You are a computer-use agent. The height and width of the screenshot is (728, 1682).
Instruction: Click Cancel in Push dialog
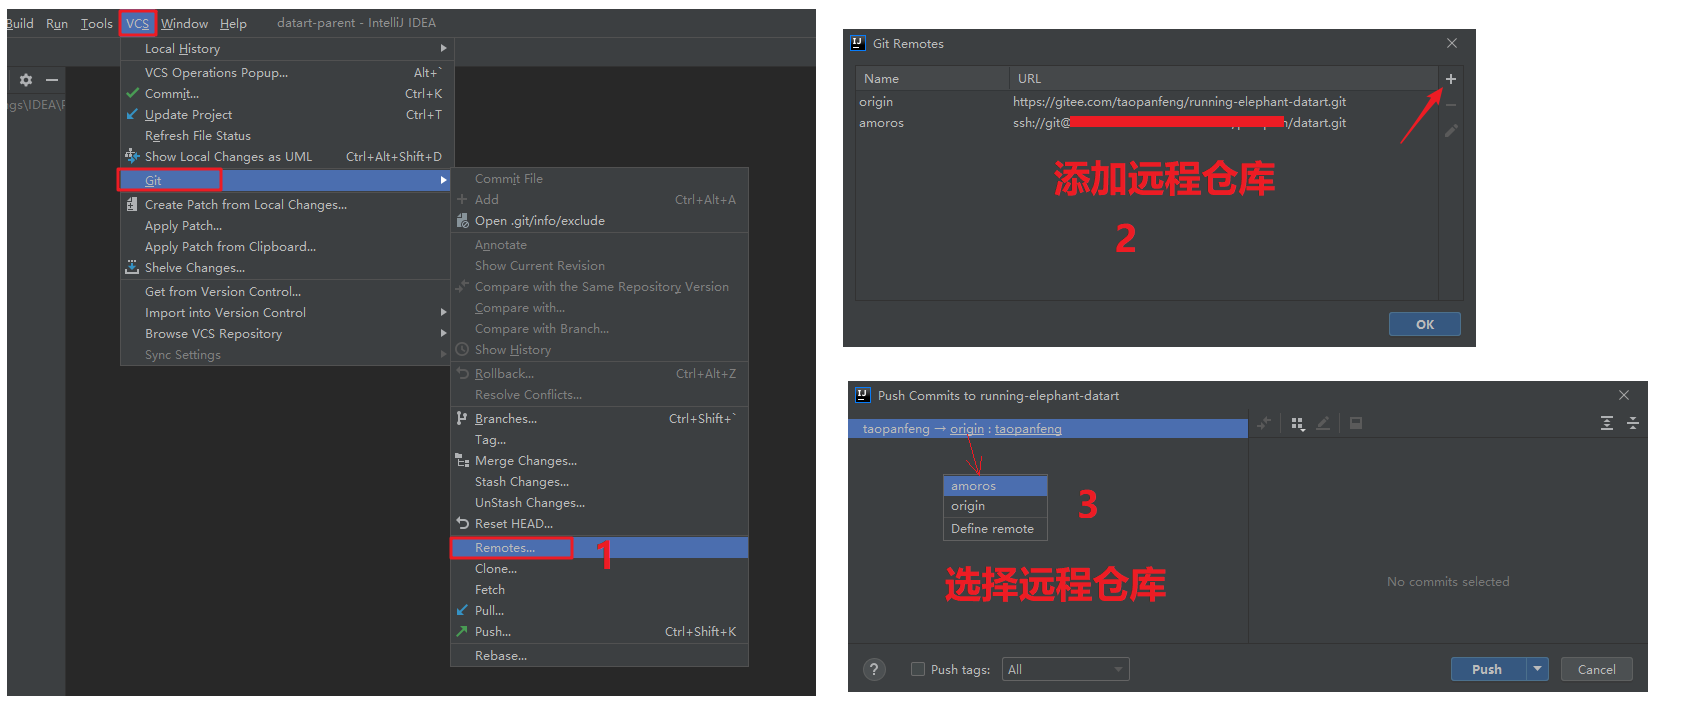(x=1596, y=669)
